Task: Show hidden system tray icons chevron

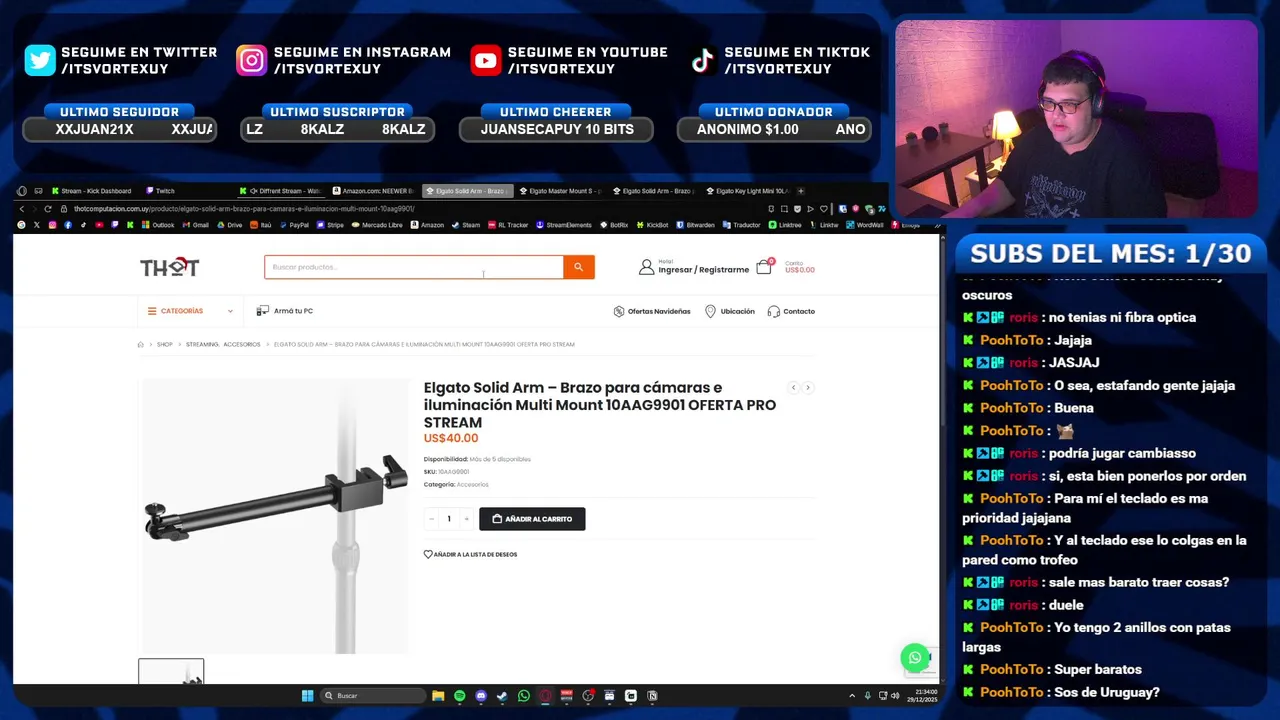Action: pyautogui.click(x=852, y=696)
